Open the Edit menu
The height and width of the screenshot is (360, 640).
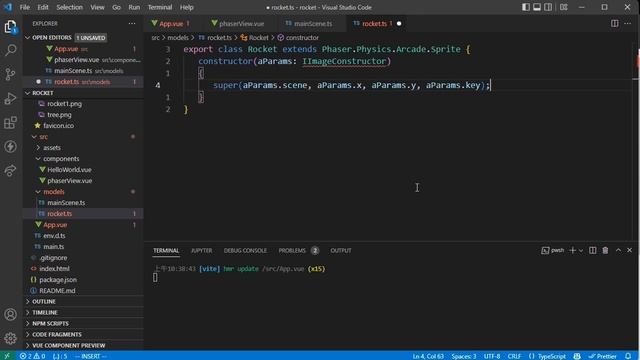point(43,7)
